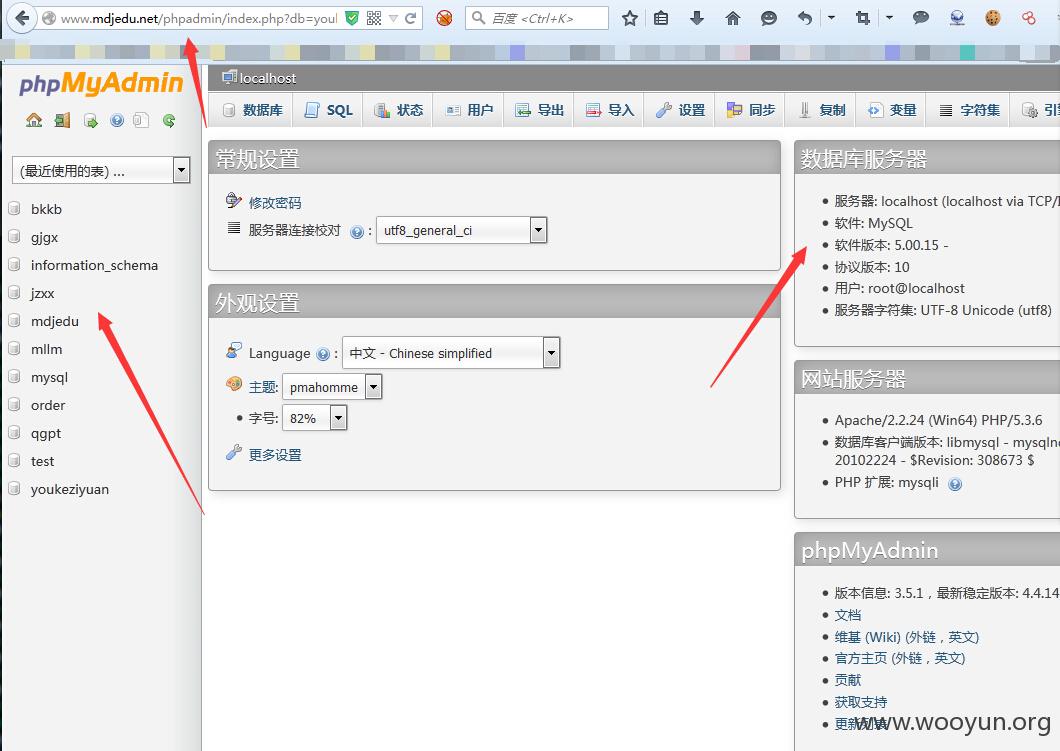This screenshot has height=751, width=1060.
Task: Select information_schema database in sidebar
Action: coord(94,266)
